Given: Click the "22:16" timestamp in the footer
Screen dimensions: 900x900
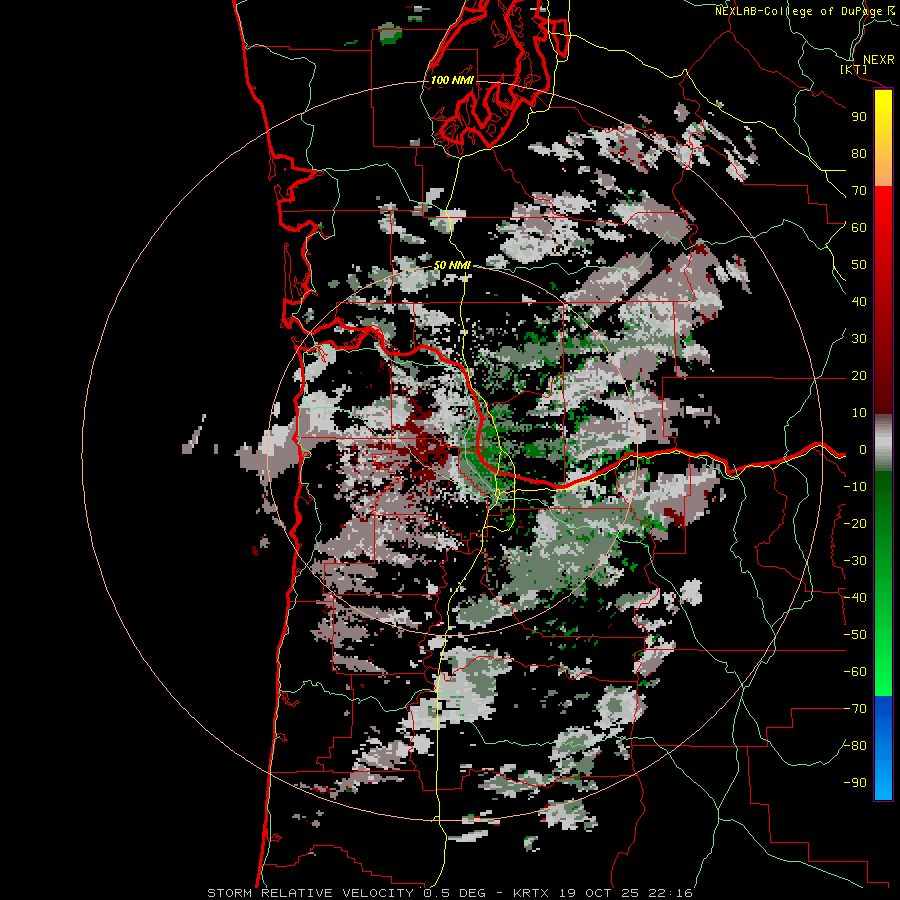Looking at the screenshot, I should click(x=670, y=893).
